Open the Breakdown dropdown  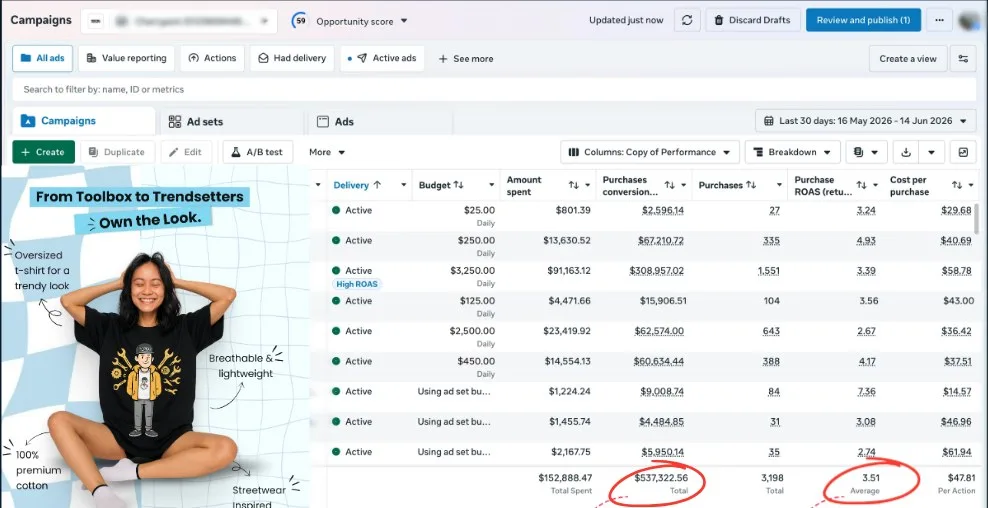point(792,152)
